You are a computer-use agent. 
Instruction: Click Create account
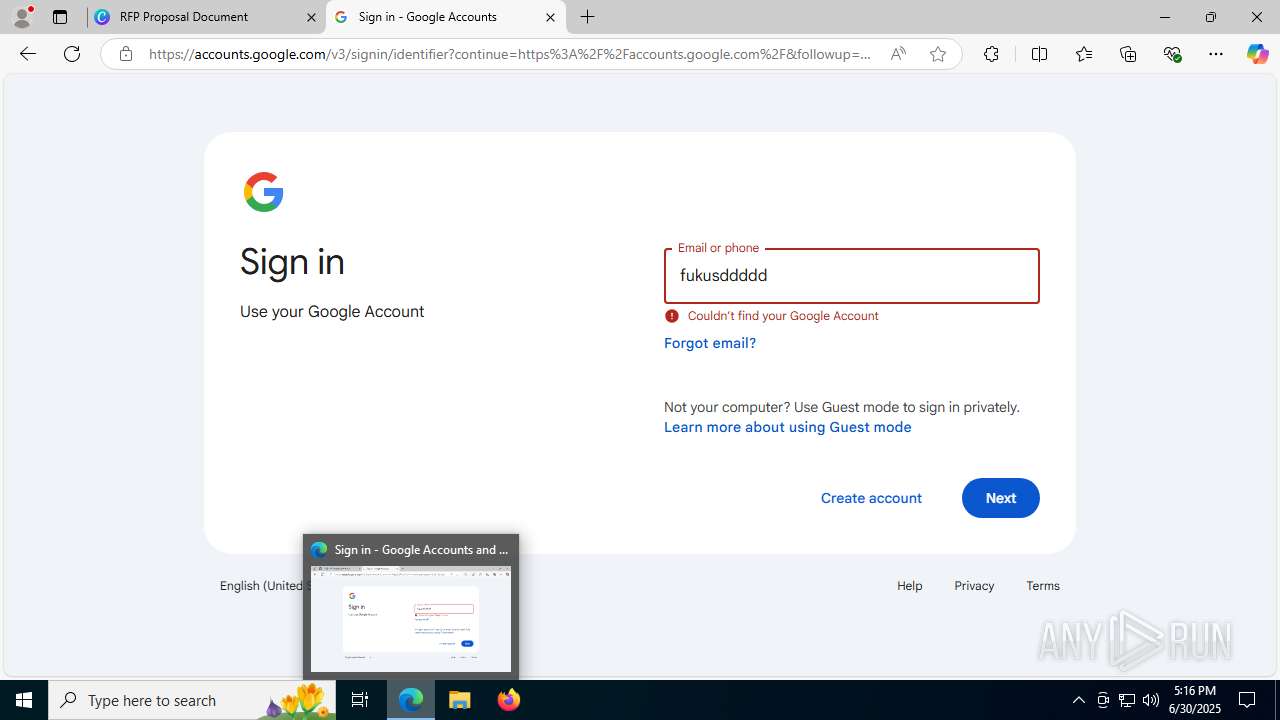[x=871, y=498]
